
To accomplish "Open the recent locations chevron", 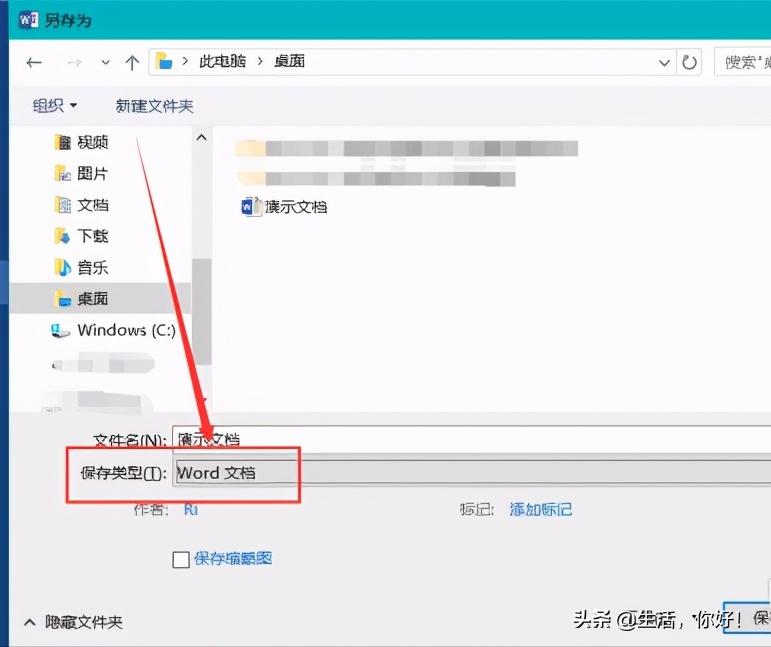I will coord(105,62).
